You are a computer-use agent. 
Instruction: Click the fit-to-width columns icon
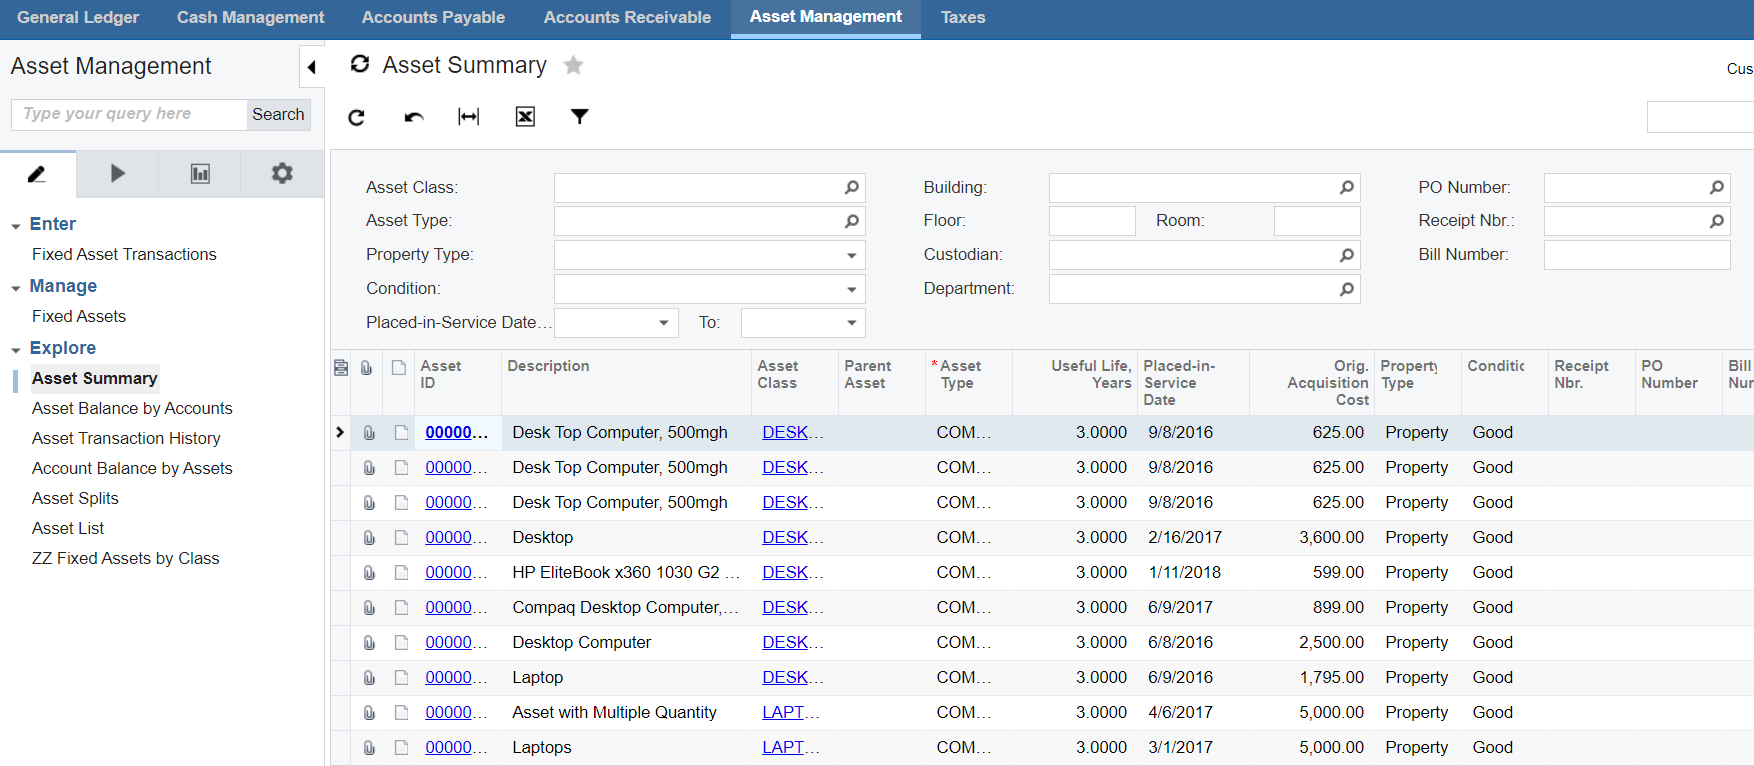pos(468,117)
